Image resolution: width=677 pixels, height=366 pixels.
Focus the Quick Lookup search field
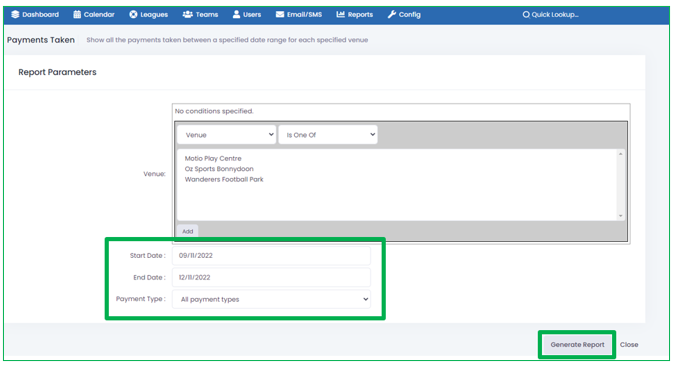(555, 15)
